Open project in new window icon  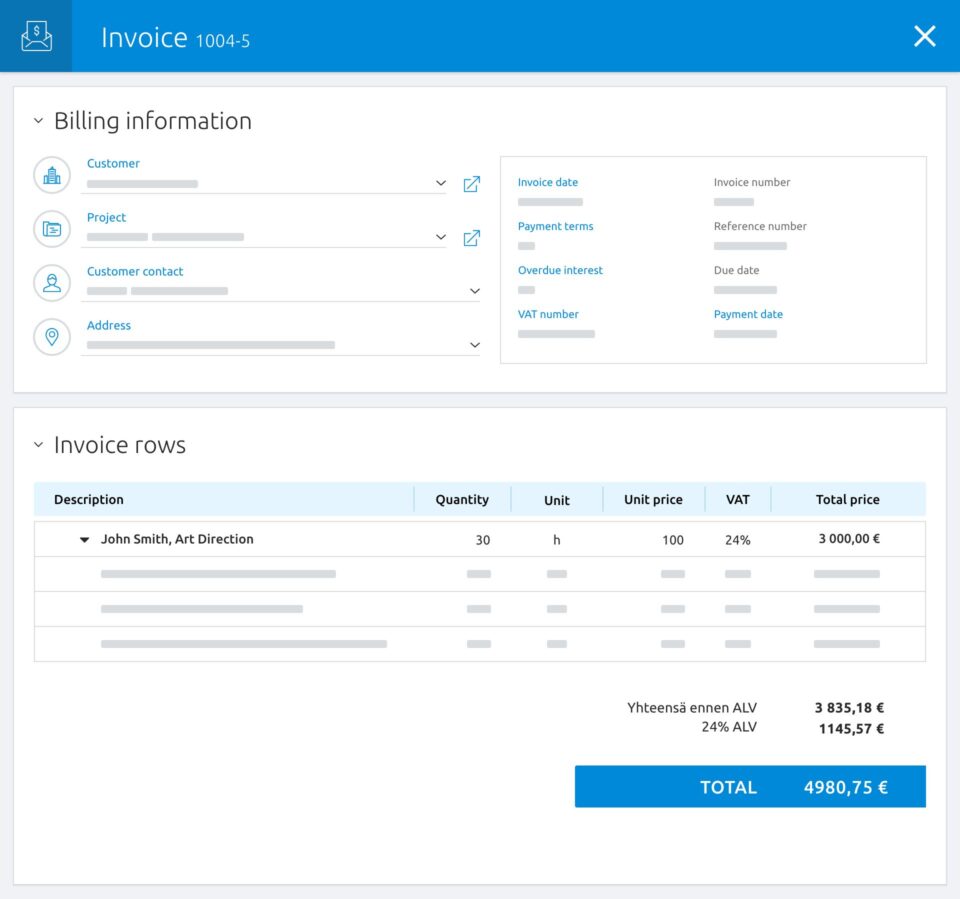[471, 238]
